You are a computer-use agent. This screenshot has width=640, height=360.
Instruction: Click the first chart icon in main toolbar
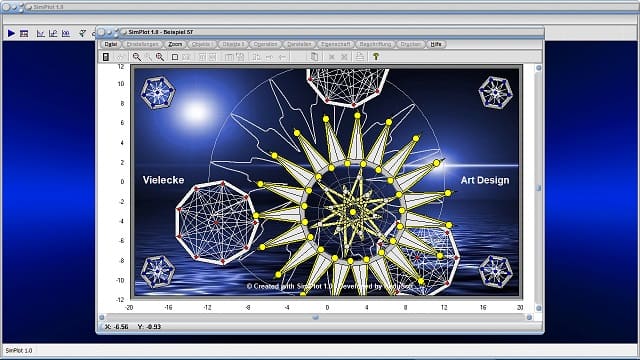[40, 33]
